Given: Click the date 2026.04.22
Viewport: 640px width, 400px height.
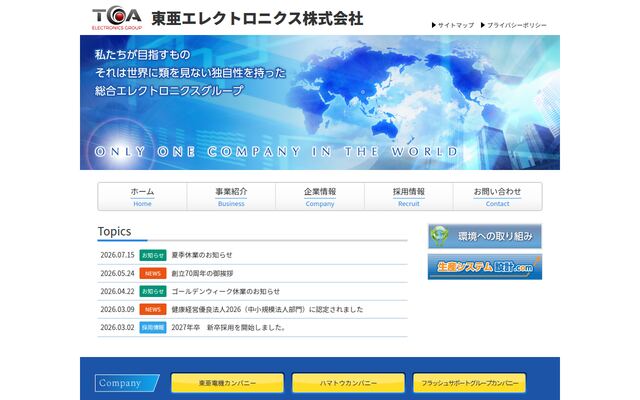Looking at the screenshot, I should [118, 291].
